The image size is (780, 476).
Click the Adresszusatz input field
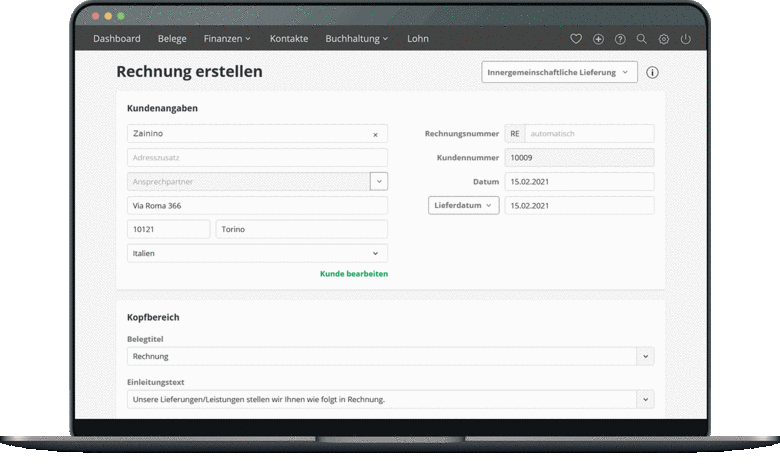click(x=257, y=158)
